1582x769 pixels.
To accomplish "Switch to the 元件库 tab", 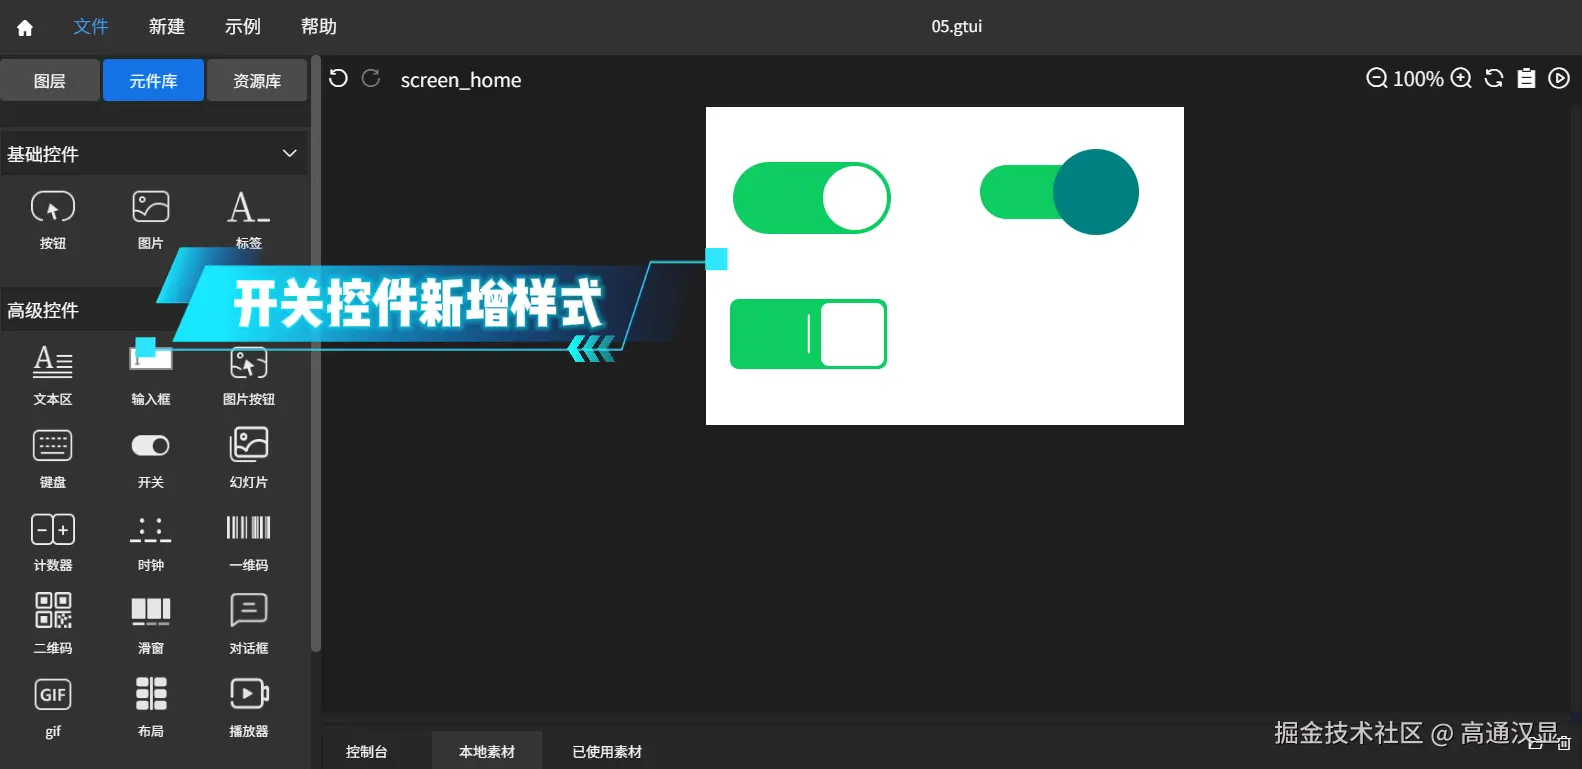I will point(153,80).
